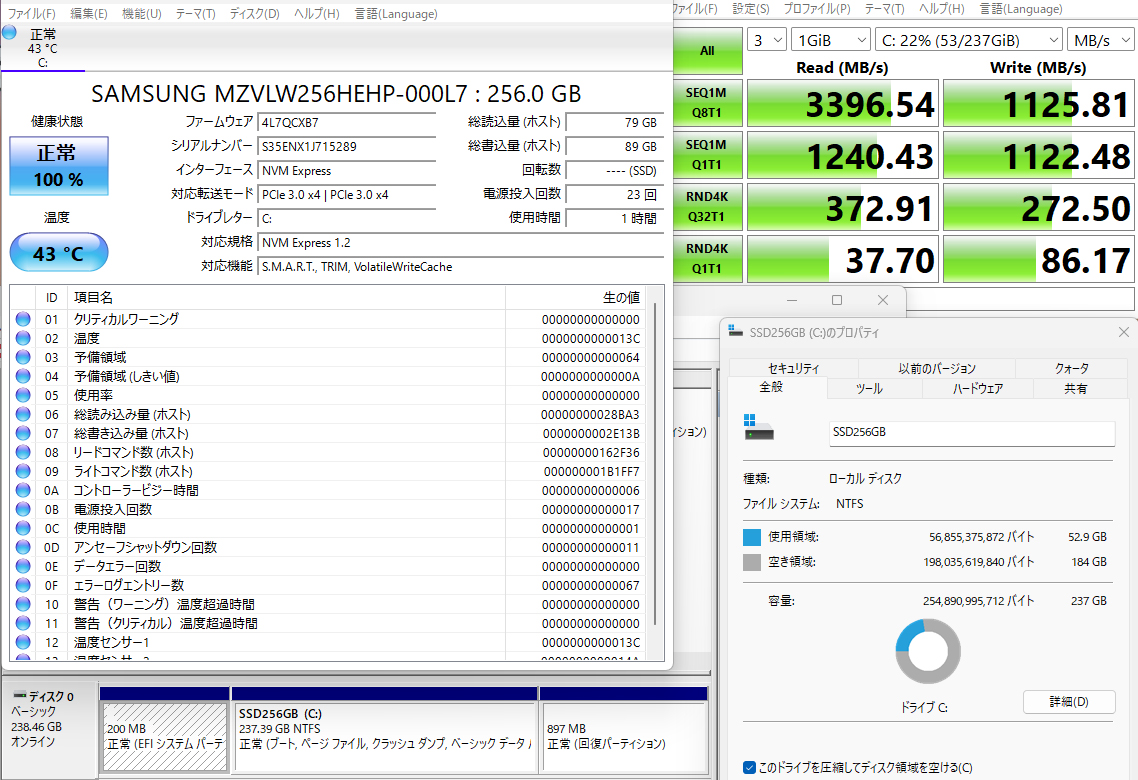Switch to 共有 tab in properties
This screenshot has width=1138, height=780.
(x=1076, y=388)
